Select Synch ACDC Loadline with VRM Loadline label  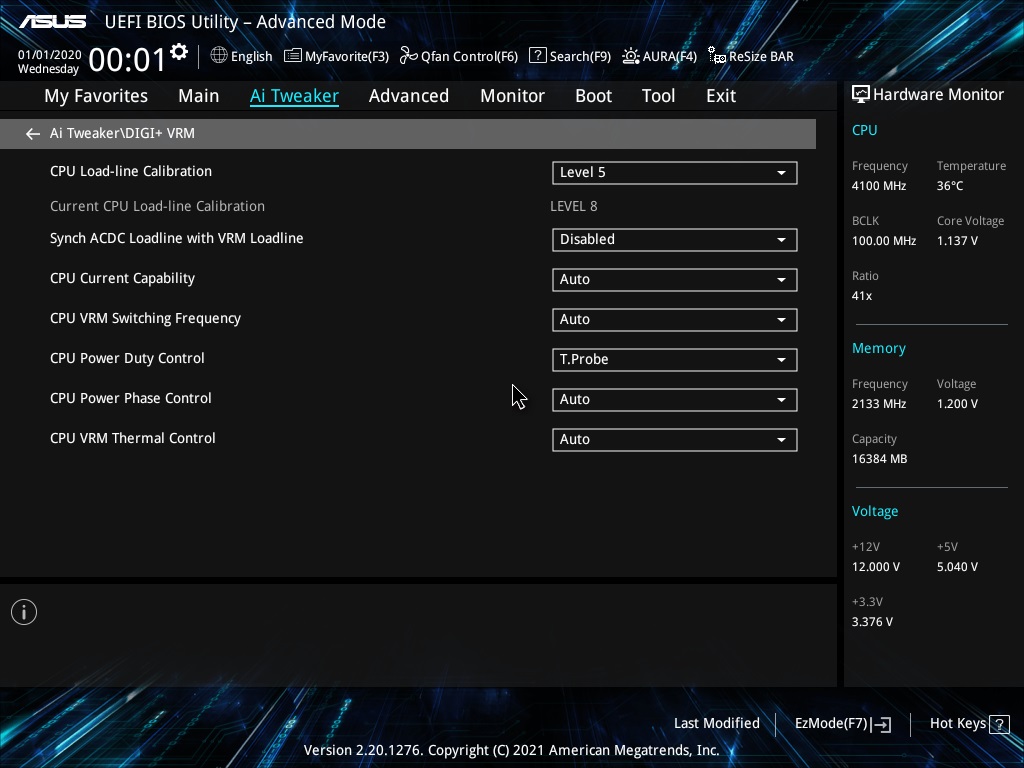(176, 238)
